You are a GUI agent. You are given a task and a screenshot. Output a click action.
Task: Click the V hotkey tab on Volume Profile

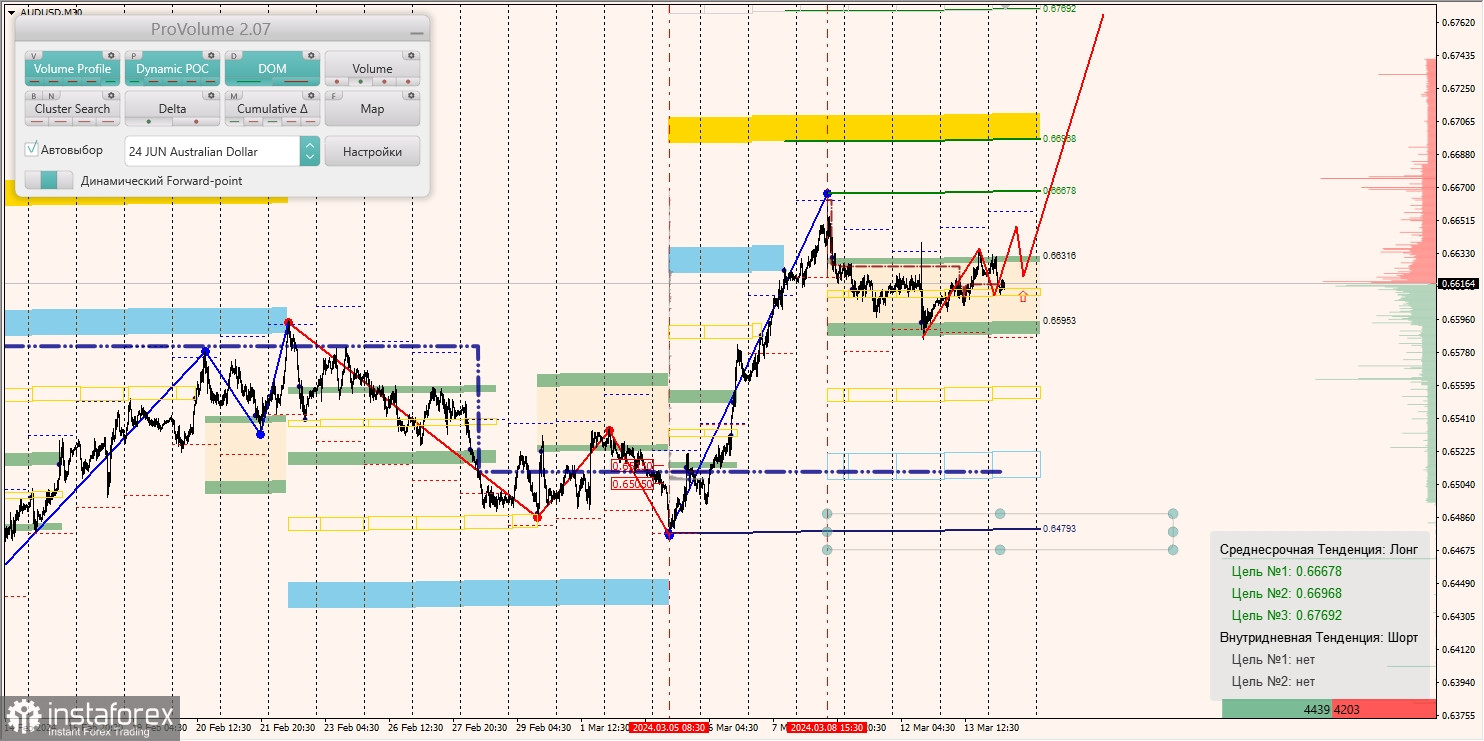coord(35,56)
